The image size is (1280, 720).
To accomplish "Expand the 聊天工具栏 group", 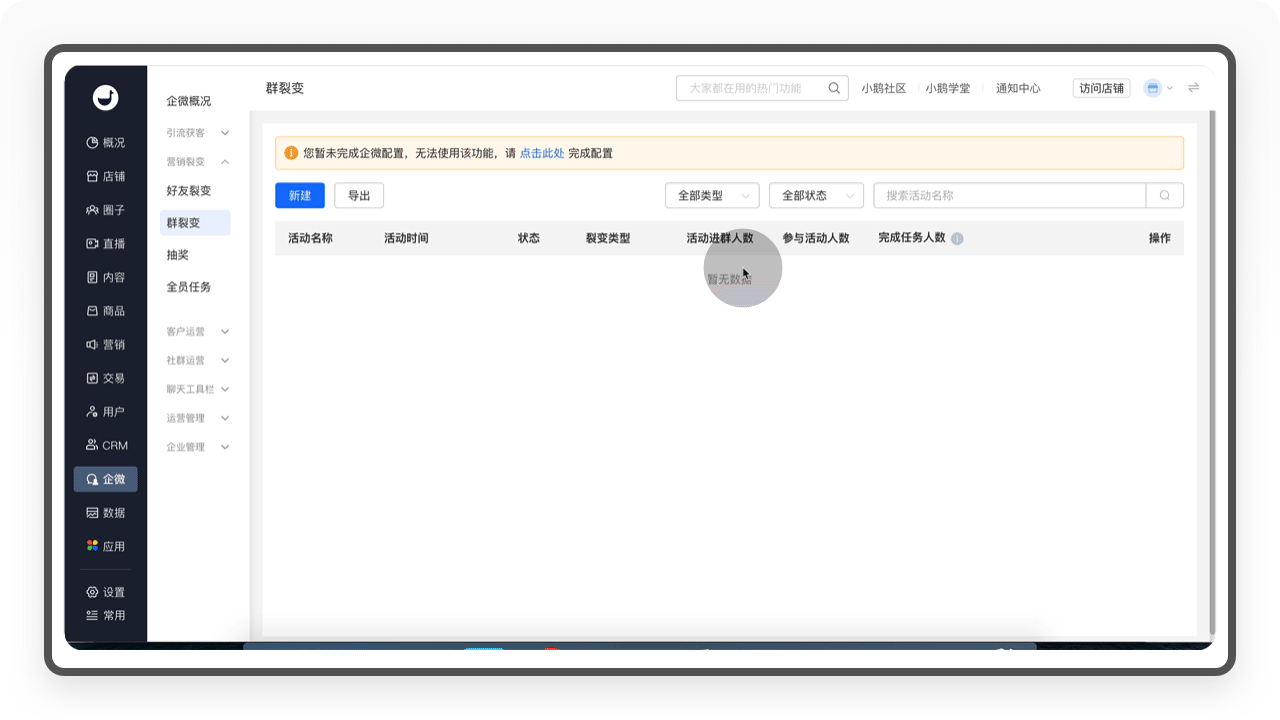I will point(197,390).
